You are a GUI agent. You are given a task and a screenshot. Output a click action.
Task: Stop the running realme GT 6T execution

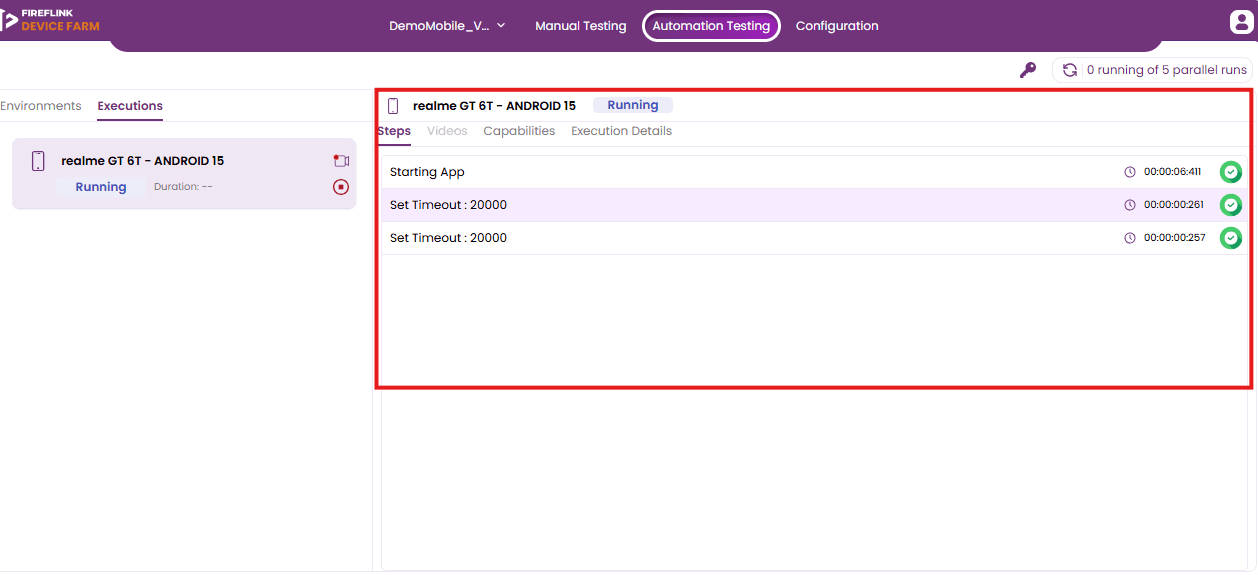point(341,187)
